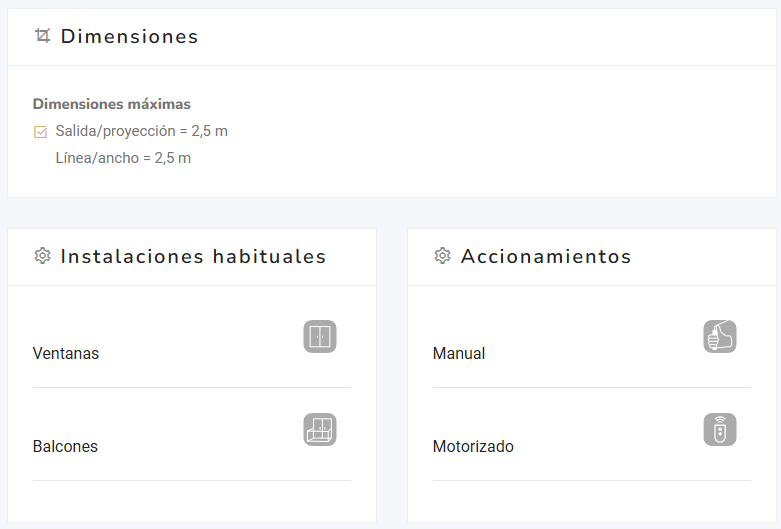Click the Línea/ancho = 2,5 m text
The width and height of the screenshot is (781, 529).
pyautogui.click(x=123, y=158)
